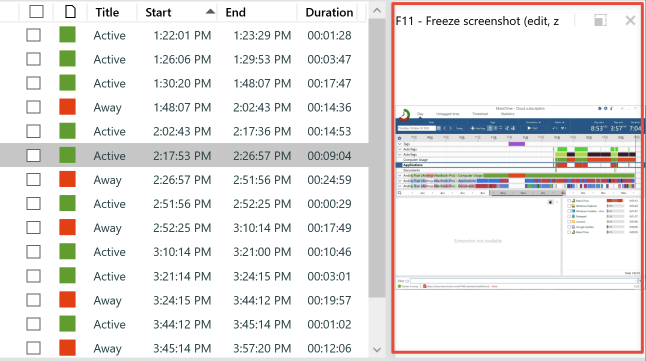This screenshot has width=646, height=361.
Task: Check the box for the 3:24:15 PM Away row
Action: (33, 300)
